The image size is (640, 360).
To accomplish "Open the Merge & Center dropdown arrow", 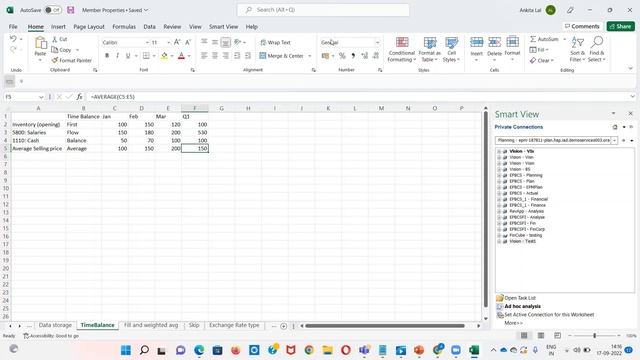I will coord(310,56).
